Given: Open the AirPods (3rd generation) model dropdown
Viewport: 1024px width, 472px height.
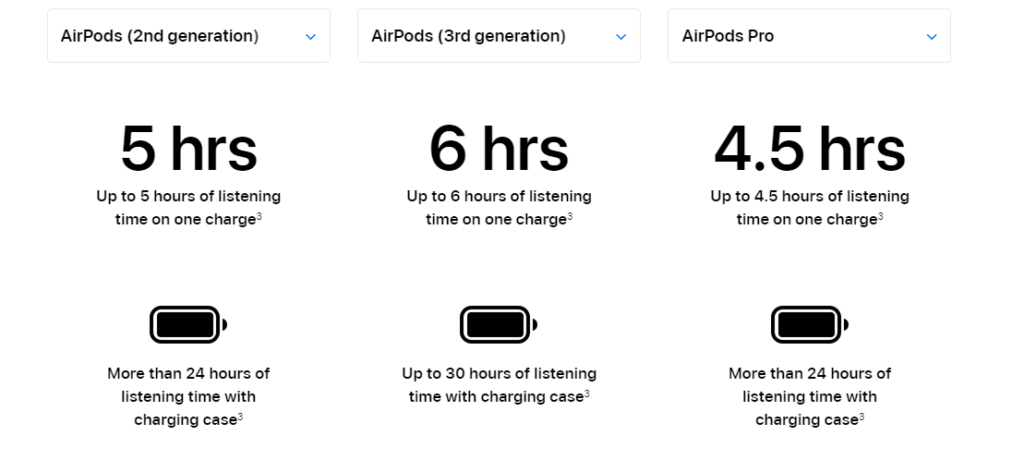Looking at the screenshot, I should (499, 36).
